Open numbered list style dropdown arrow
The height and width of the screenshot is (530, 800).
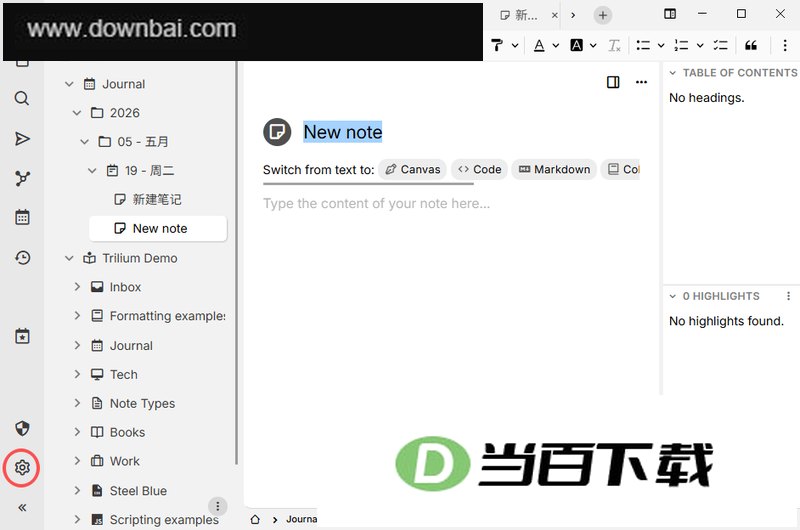click(700, 45)
